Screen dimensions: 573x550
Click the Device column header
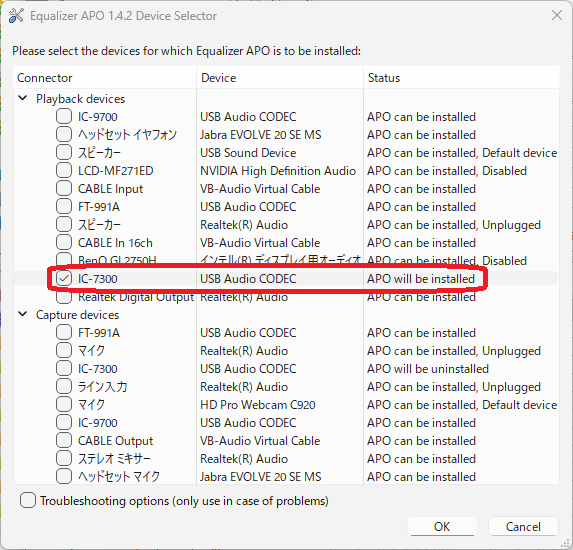(x=280, y=77)
